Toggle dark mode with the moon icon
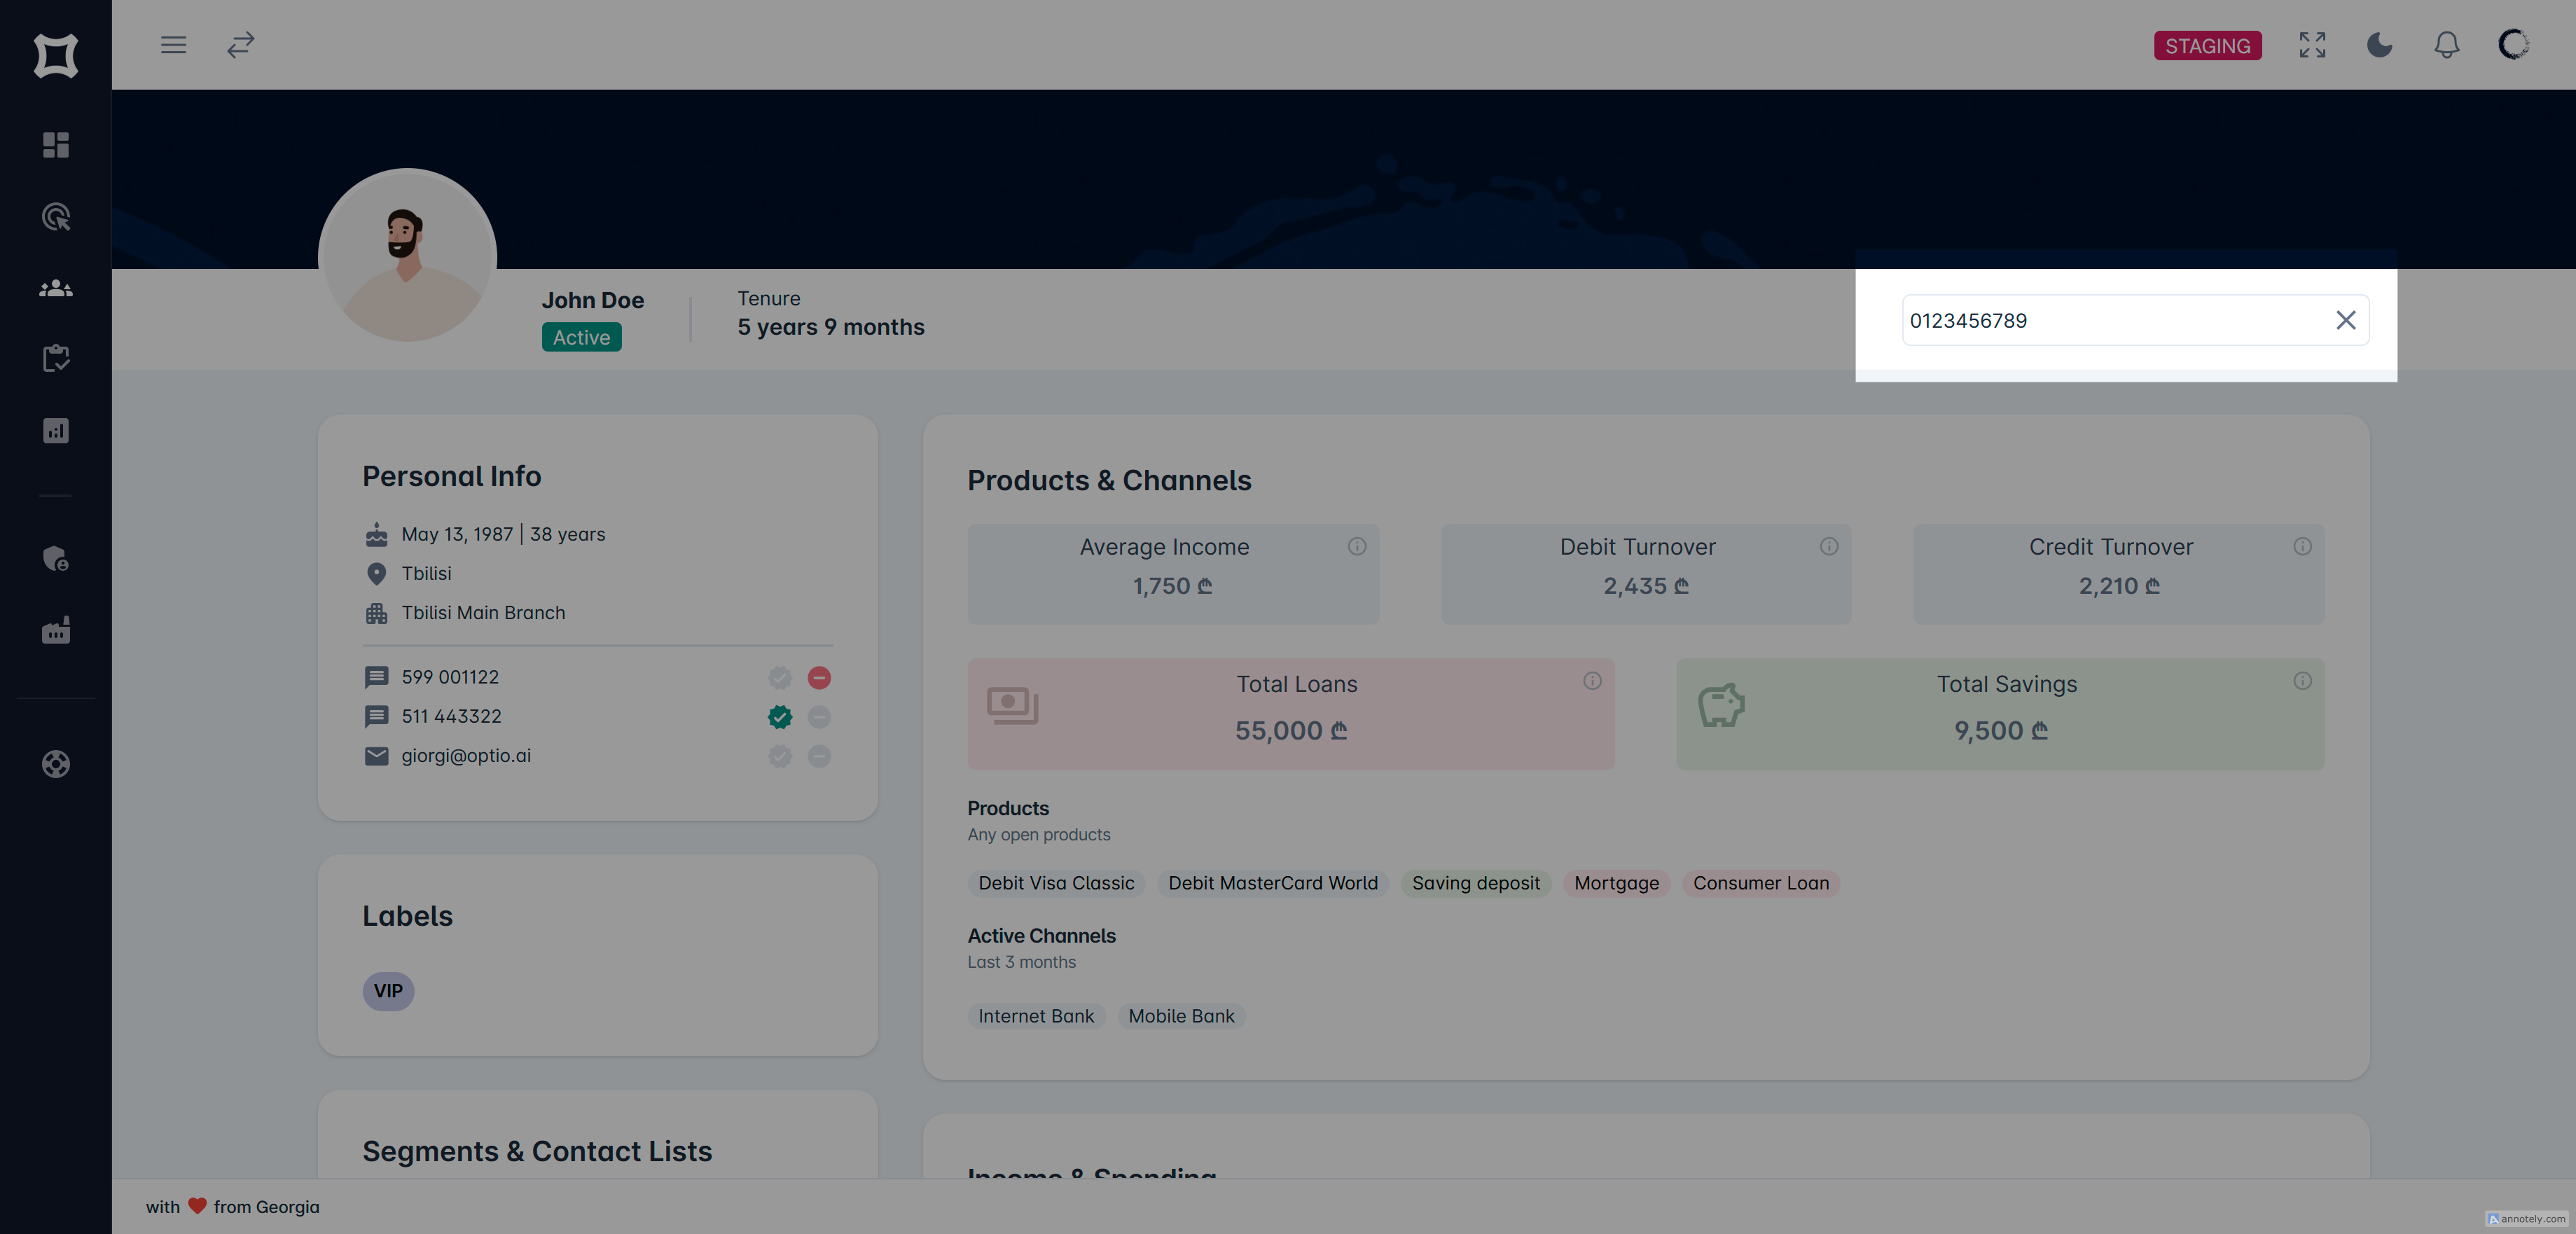Viewport: 2576px width, 1234px height. click(2379, 45)
